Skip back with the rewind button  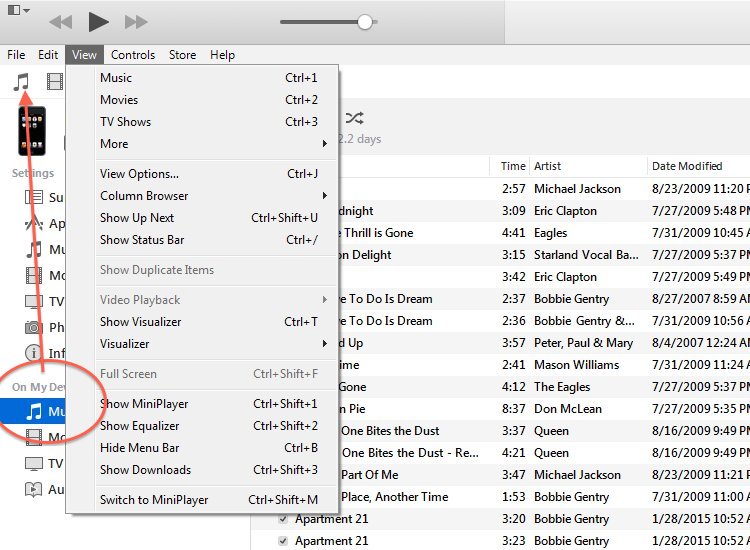(60, 22)
